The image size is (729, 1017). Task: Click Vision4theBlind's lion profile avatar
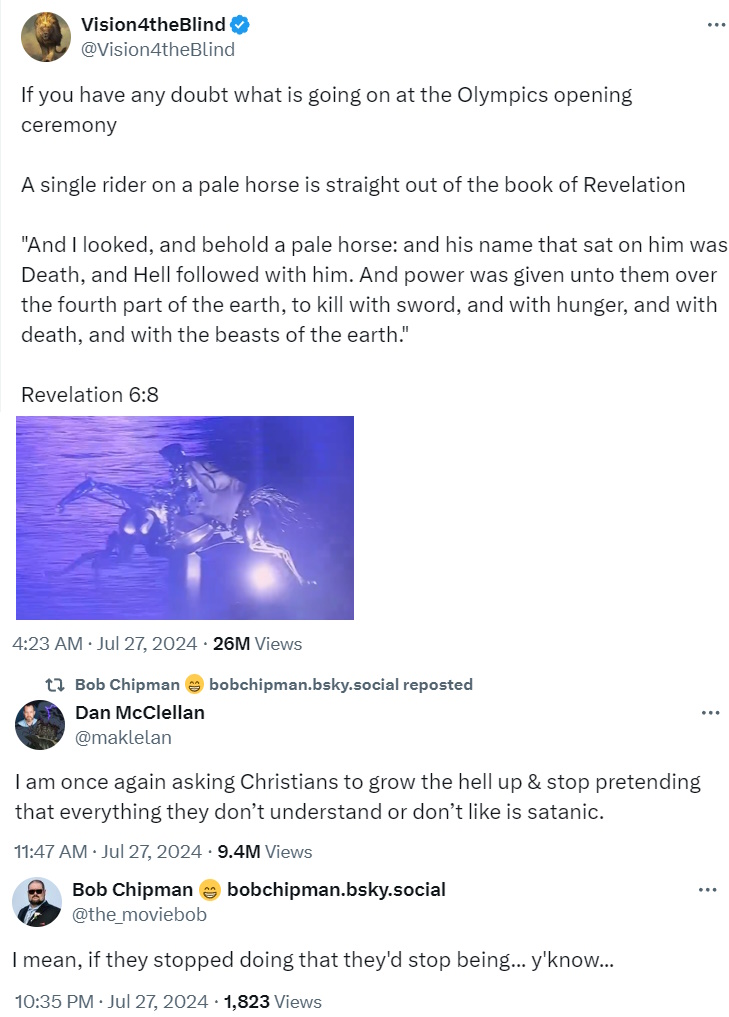coord(46,37)
